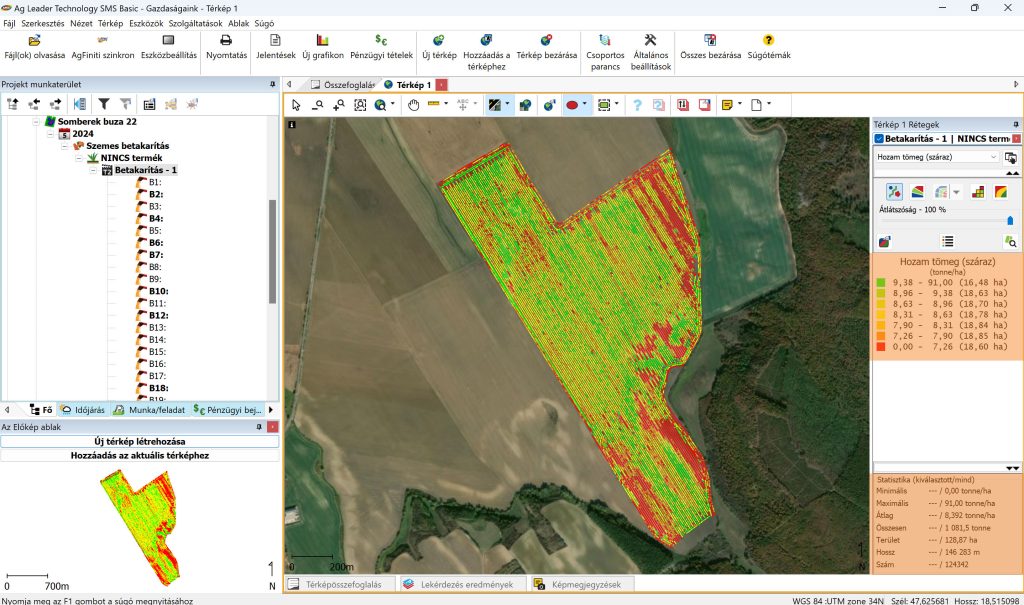Collapse the Szemes betakarítás tree node
This screenshot has width=1024, height=605.
point(64,146)
